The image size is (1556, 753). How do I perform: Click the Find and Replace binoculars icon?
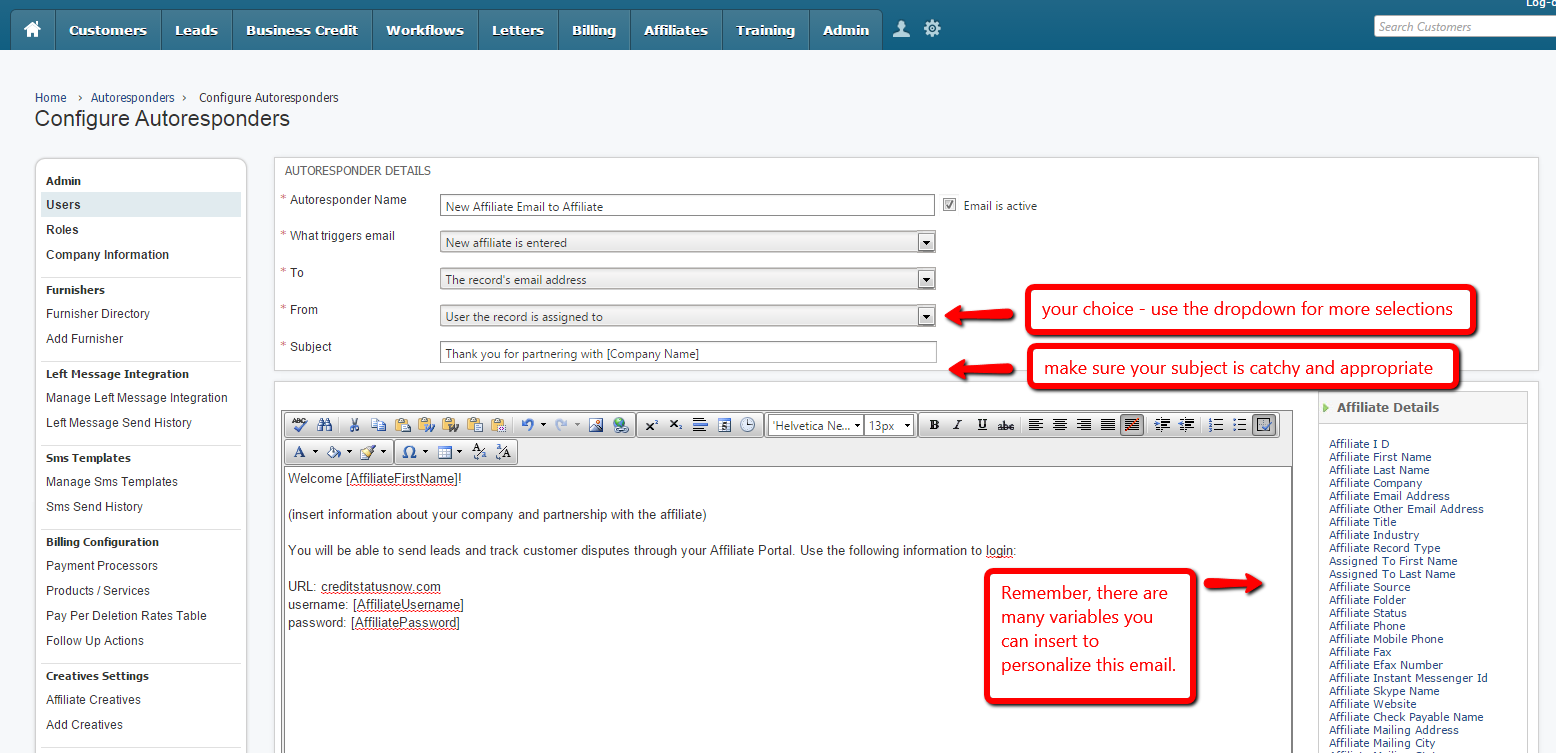pos(324,425)
